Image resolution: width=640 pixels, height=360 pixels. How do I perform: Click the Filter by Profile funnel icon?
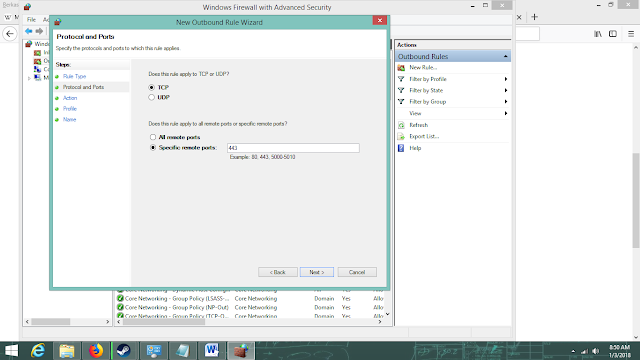tap(401, 79)
